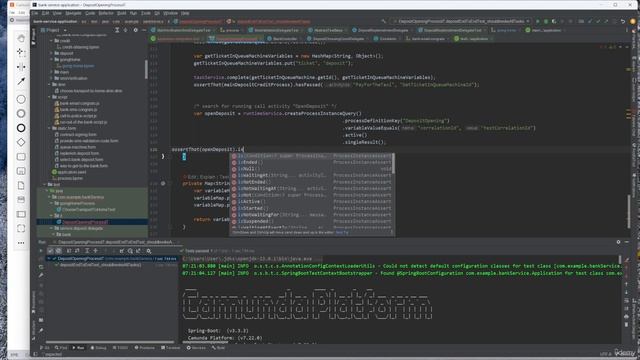Select the lasso tool in modeler palette
640x360 pixels.
pyautogui.click(x=21, y=52)
